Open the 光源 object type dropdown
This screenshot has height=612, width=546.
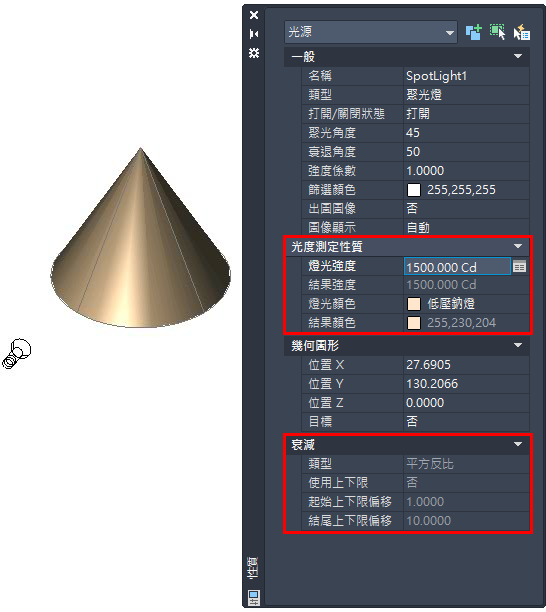point(371,32)
